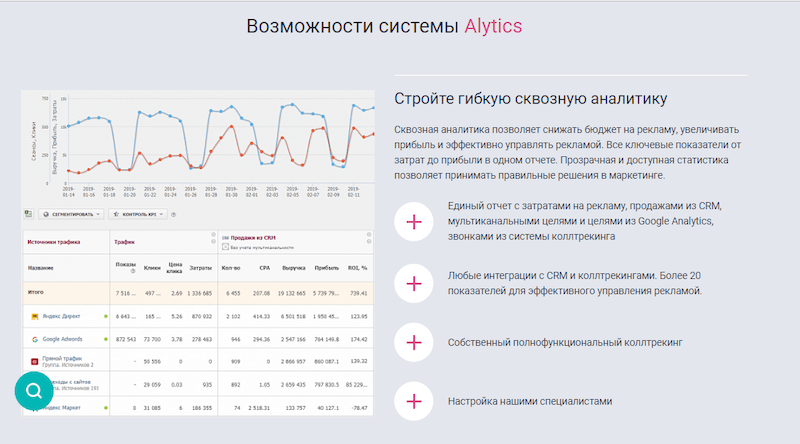Select the Продажи из CRM header
Viewport: 800px width, 444px height.
click(x=253, y=238)
